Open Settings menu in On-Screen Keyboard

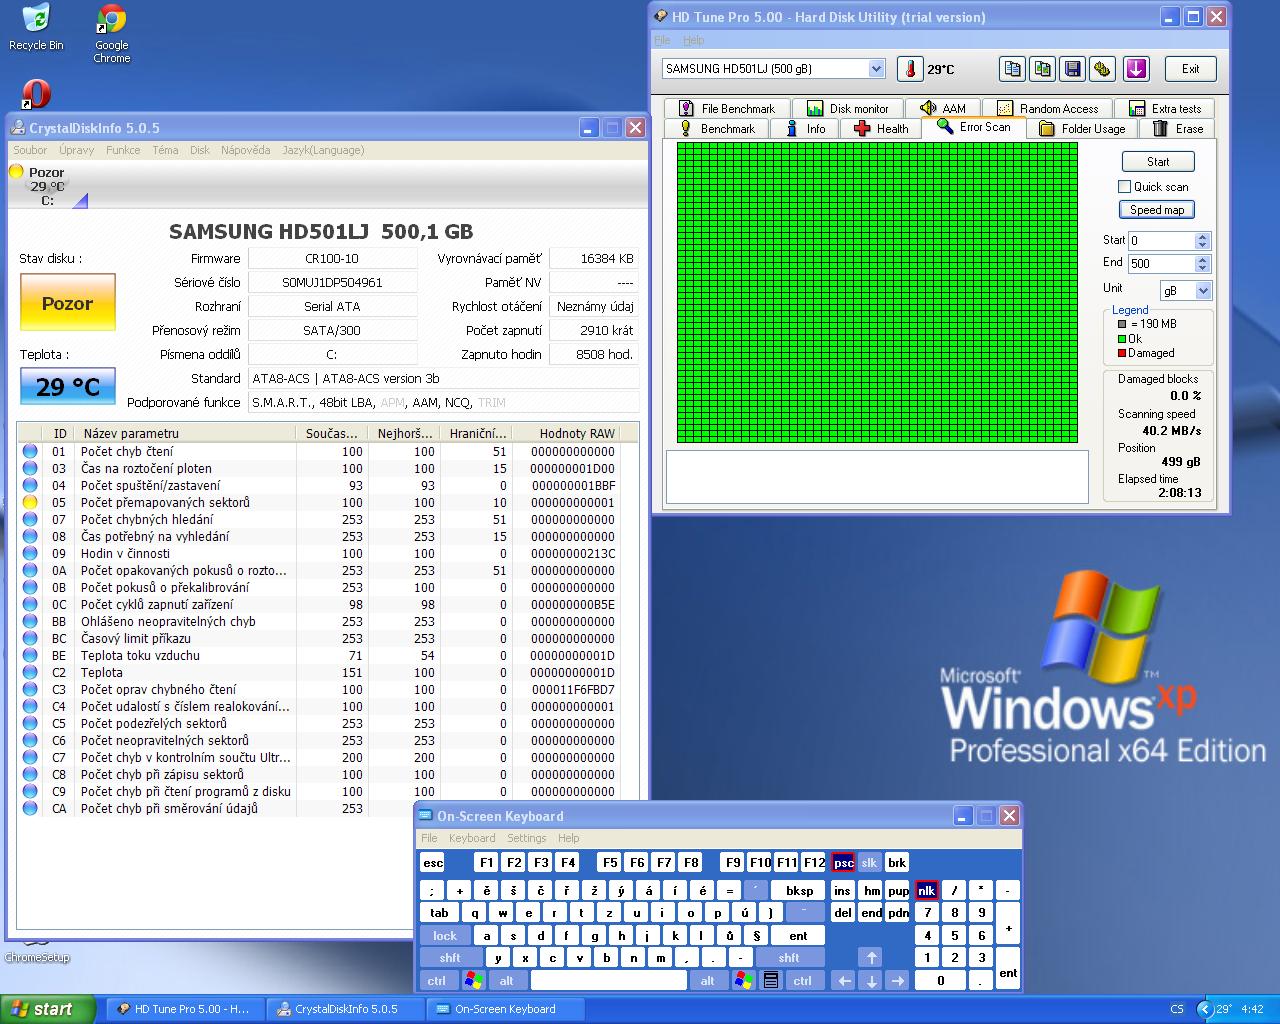click(x=526, y=838)
